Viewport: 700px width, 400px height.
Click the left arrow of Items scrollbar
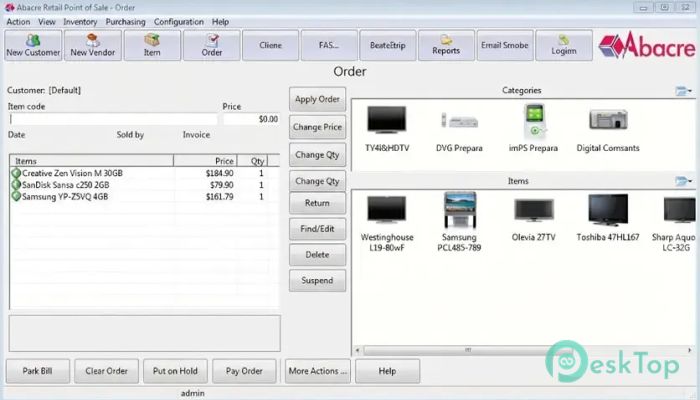[358, 350]
